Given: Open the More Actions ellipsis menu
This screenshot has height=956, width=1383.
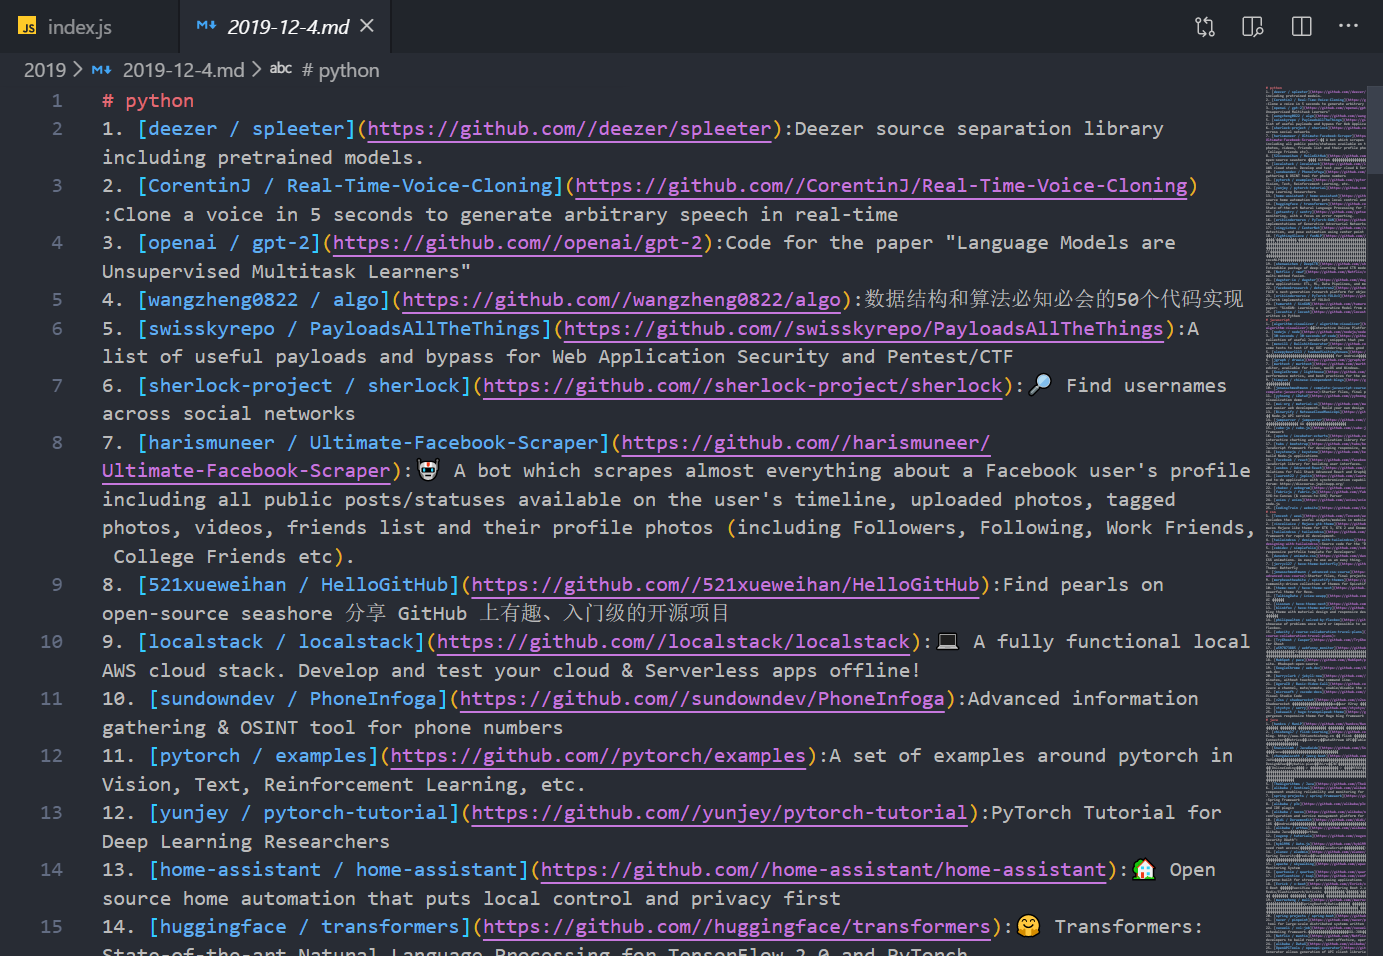Looking at the screenshot, I should (1349, 27).
